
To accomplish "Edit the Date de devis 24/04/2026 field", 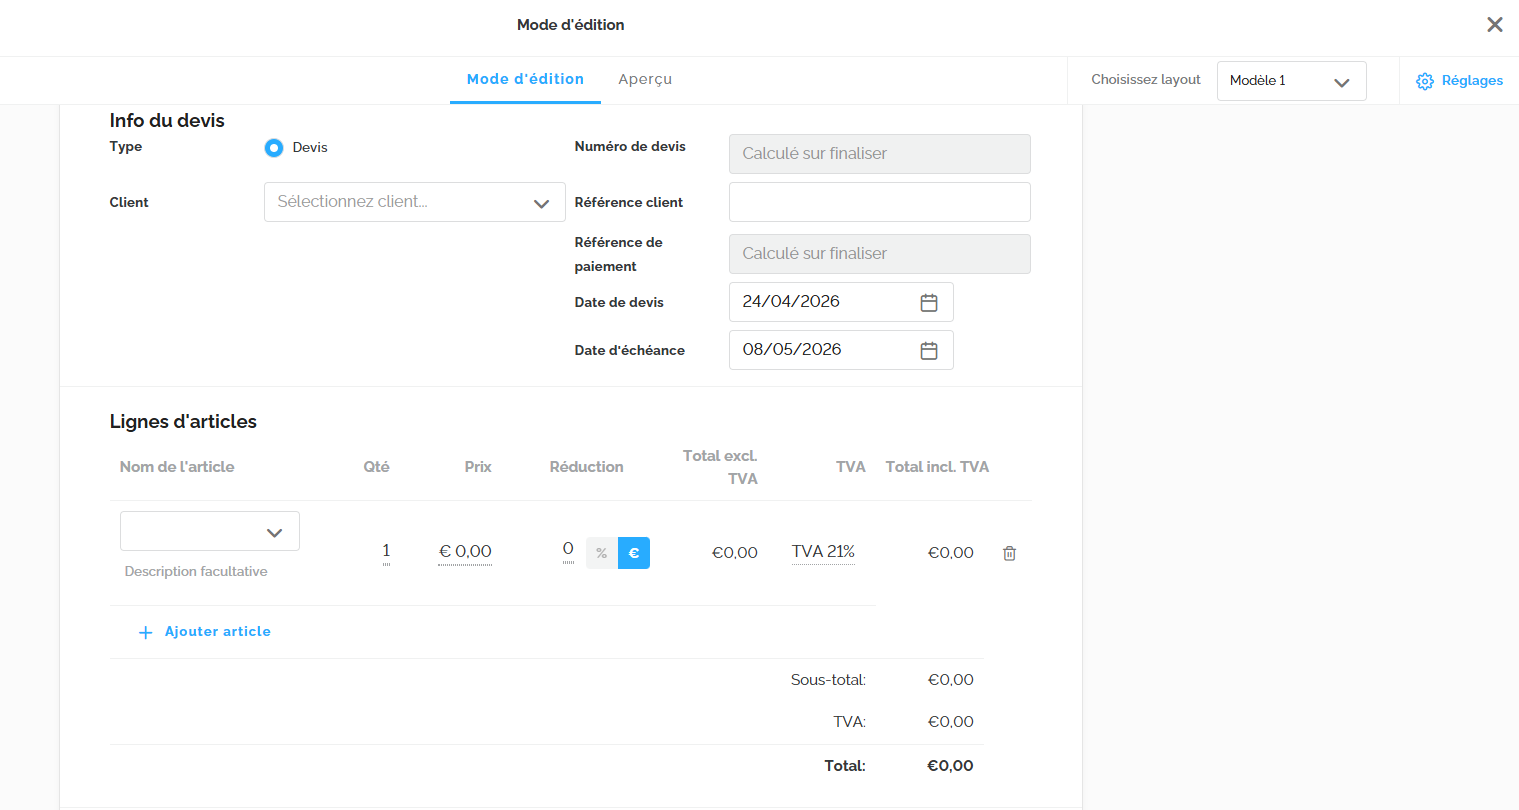I will click(x=841, y=302).
